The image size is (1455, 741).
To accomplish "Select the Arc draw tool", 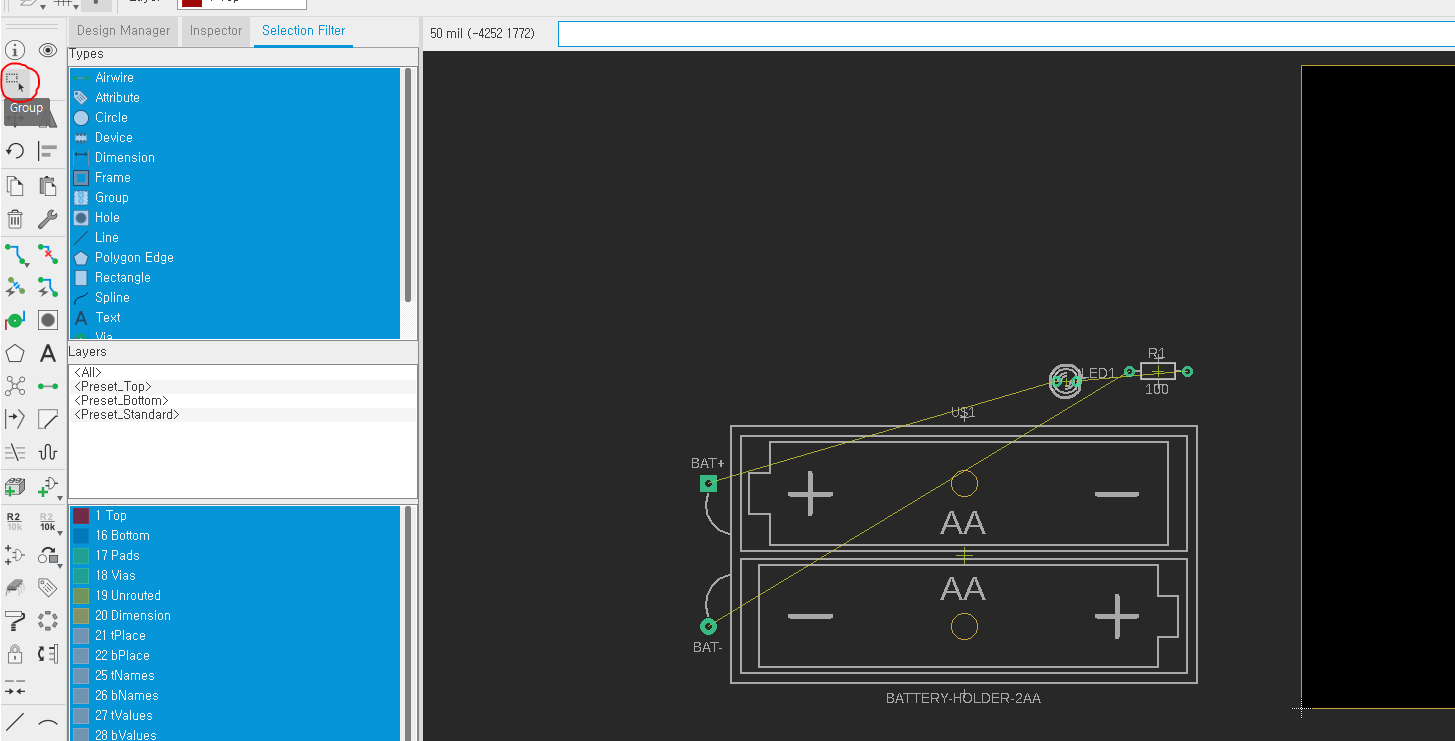I will [48, 722].
